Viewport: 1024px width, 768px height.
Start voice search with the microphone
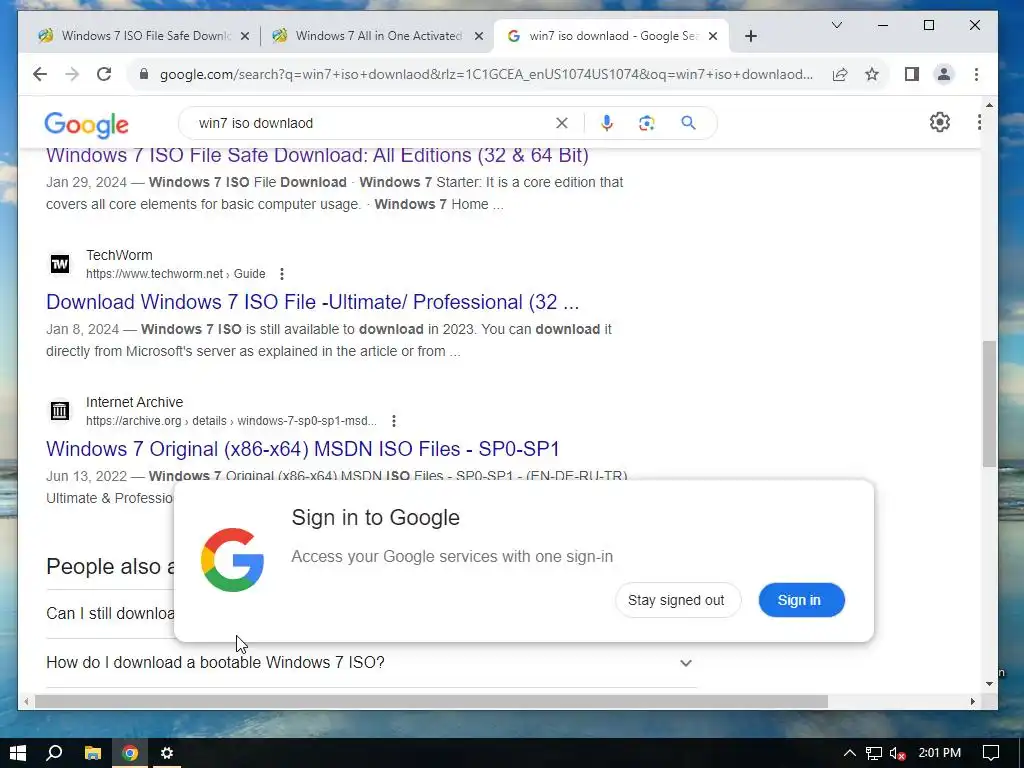[607, 123]
